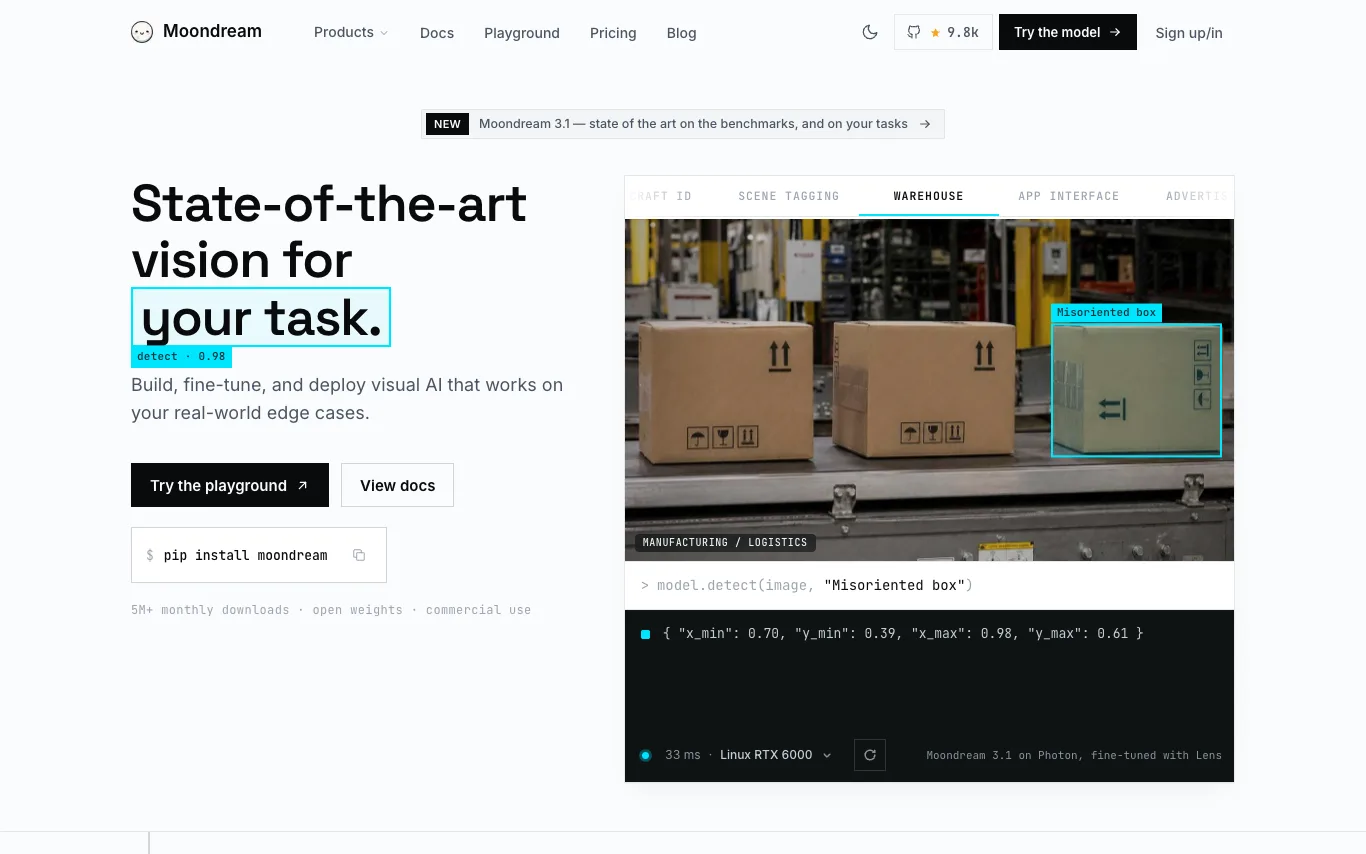This screenshot has height=854, width=1366.
Task: Click the Try the model button
Action: (1068, 32)
